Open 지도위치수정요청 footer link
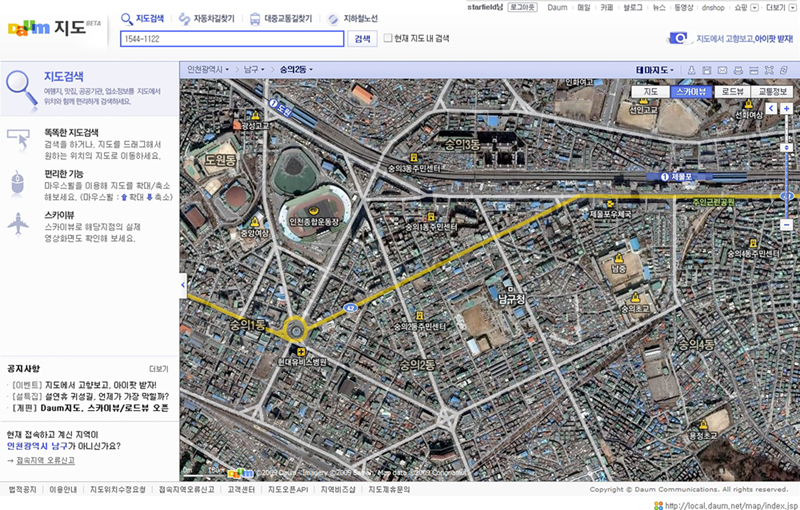The height and width of the screenshot is (510, 800). click(118, 490)
